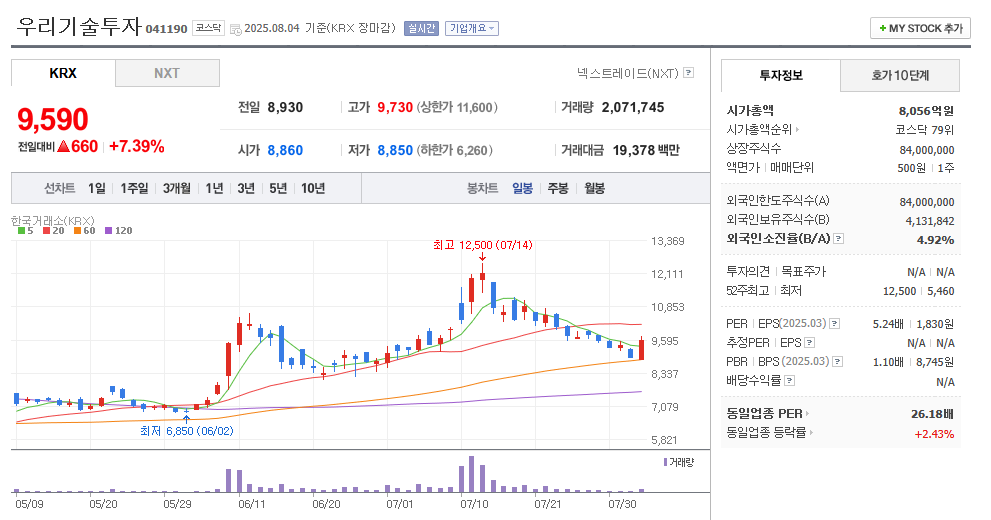The height and width of the screenshot is (520, 991).
Task: Click the tallest volume bar near 07/10
Action: point(471,474)
